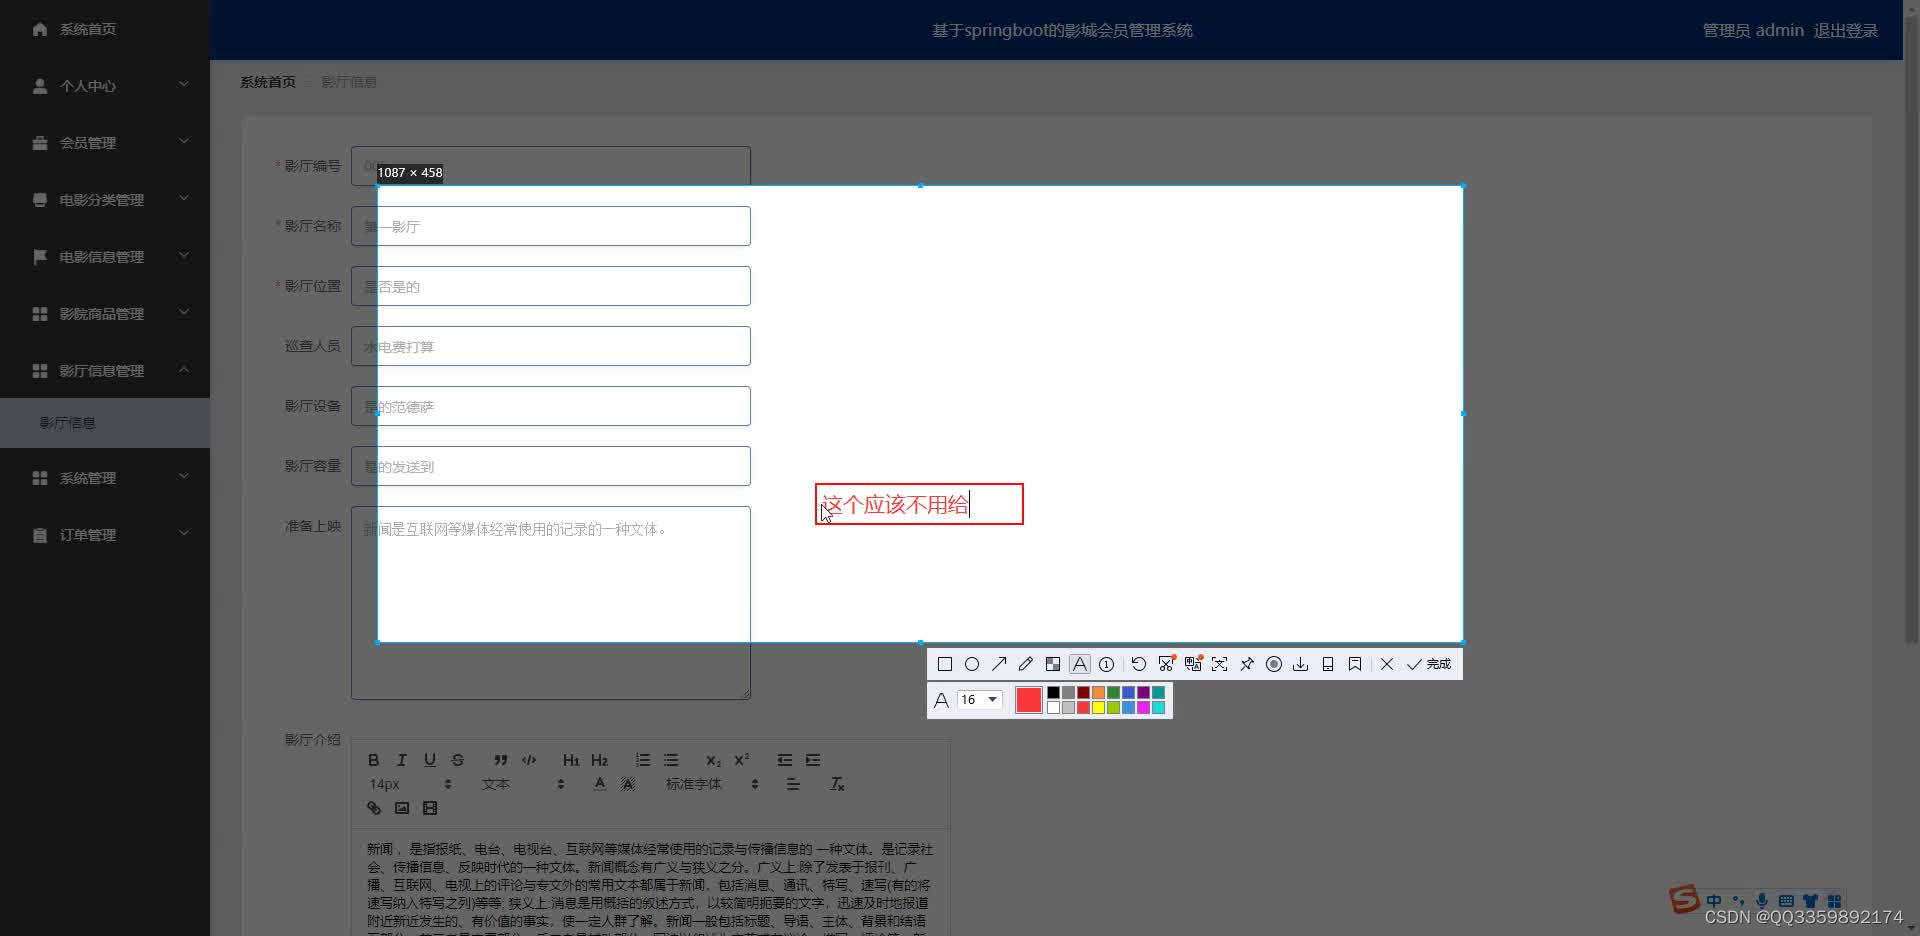Click the 系统首页 breadcrumb link
Image resolution: width=1920 pixels, height=936 pixels.
click(x=267, y=82)
